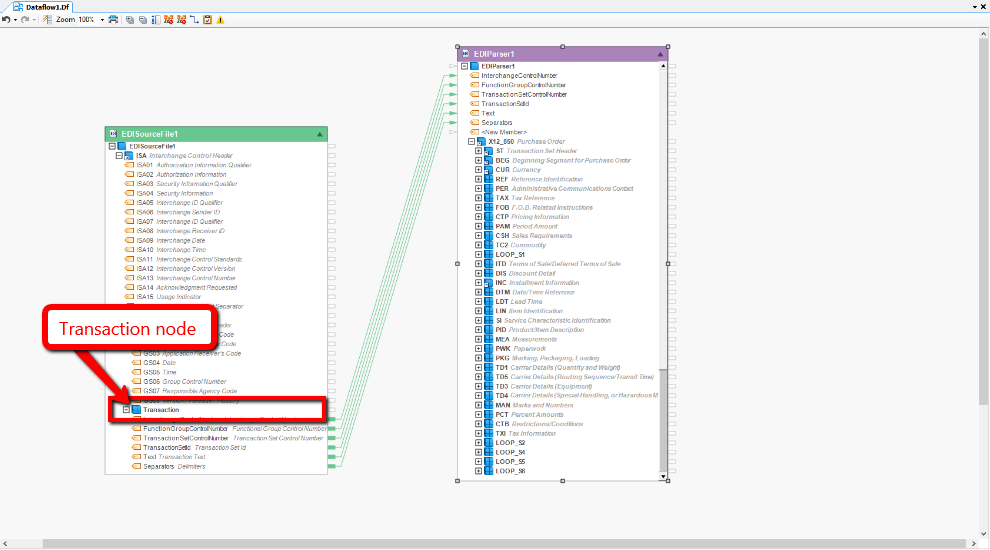
Task: Click the Undo arrow icon
Action: (x=6, y=20)
